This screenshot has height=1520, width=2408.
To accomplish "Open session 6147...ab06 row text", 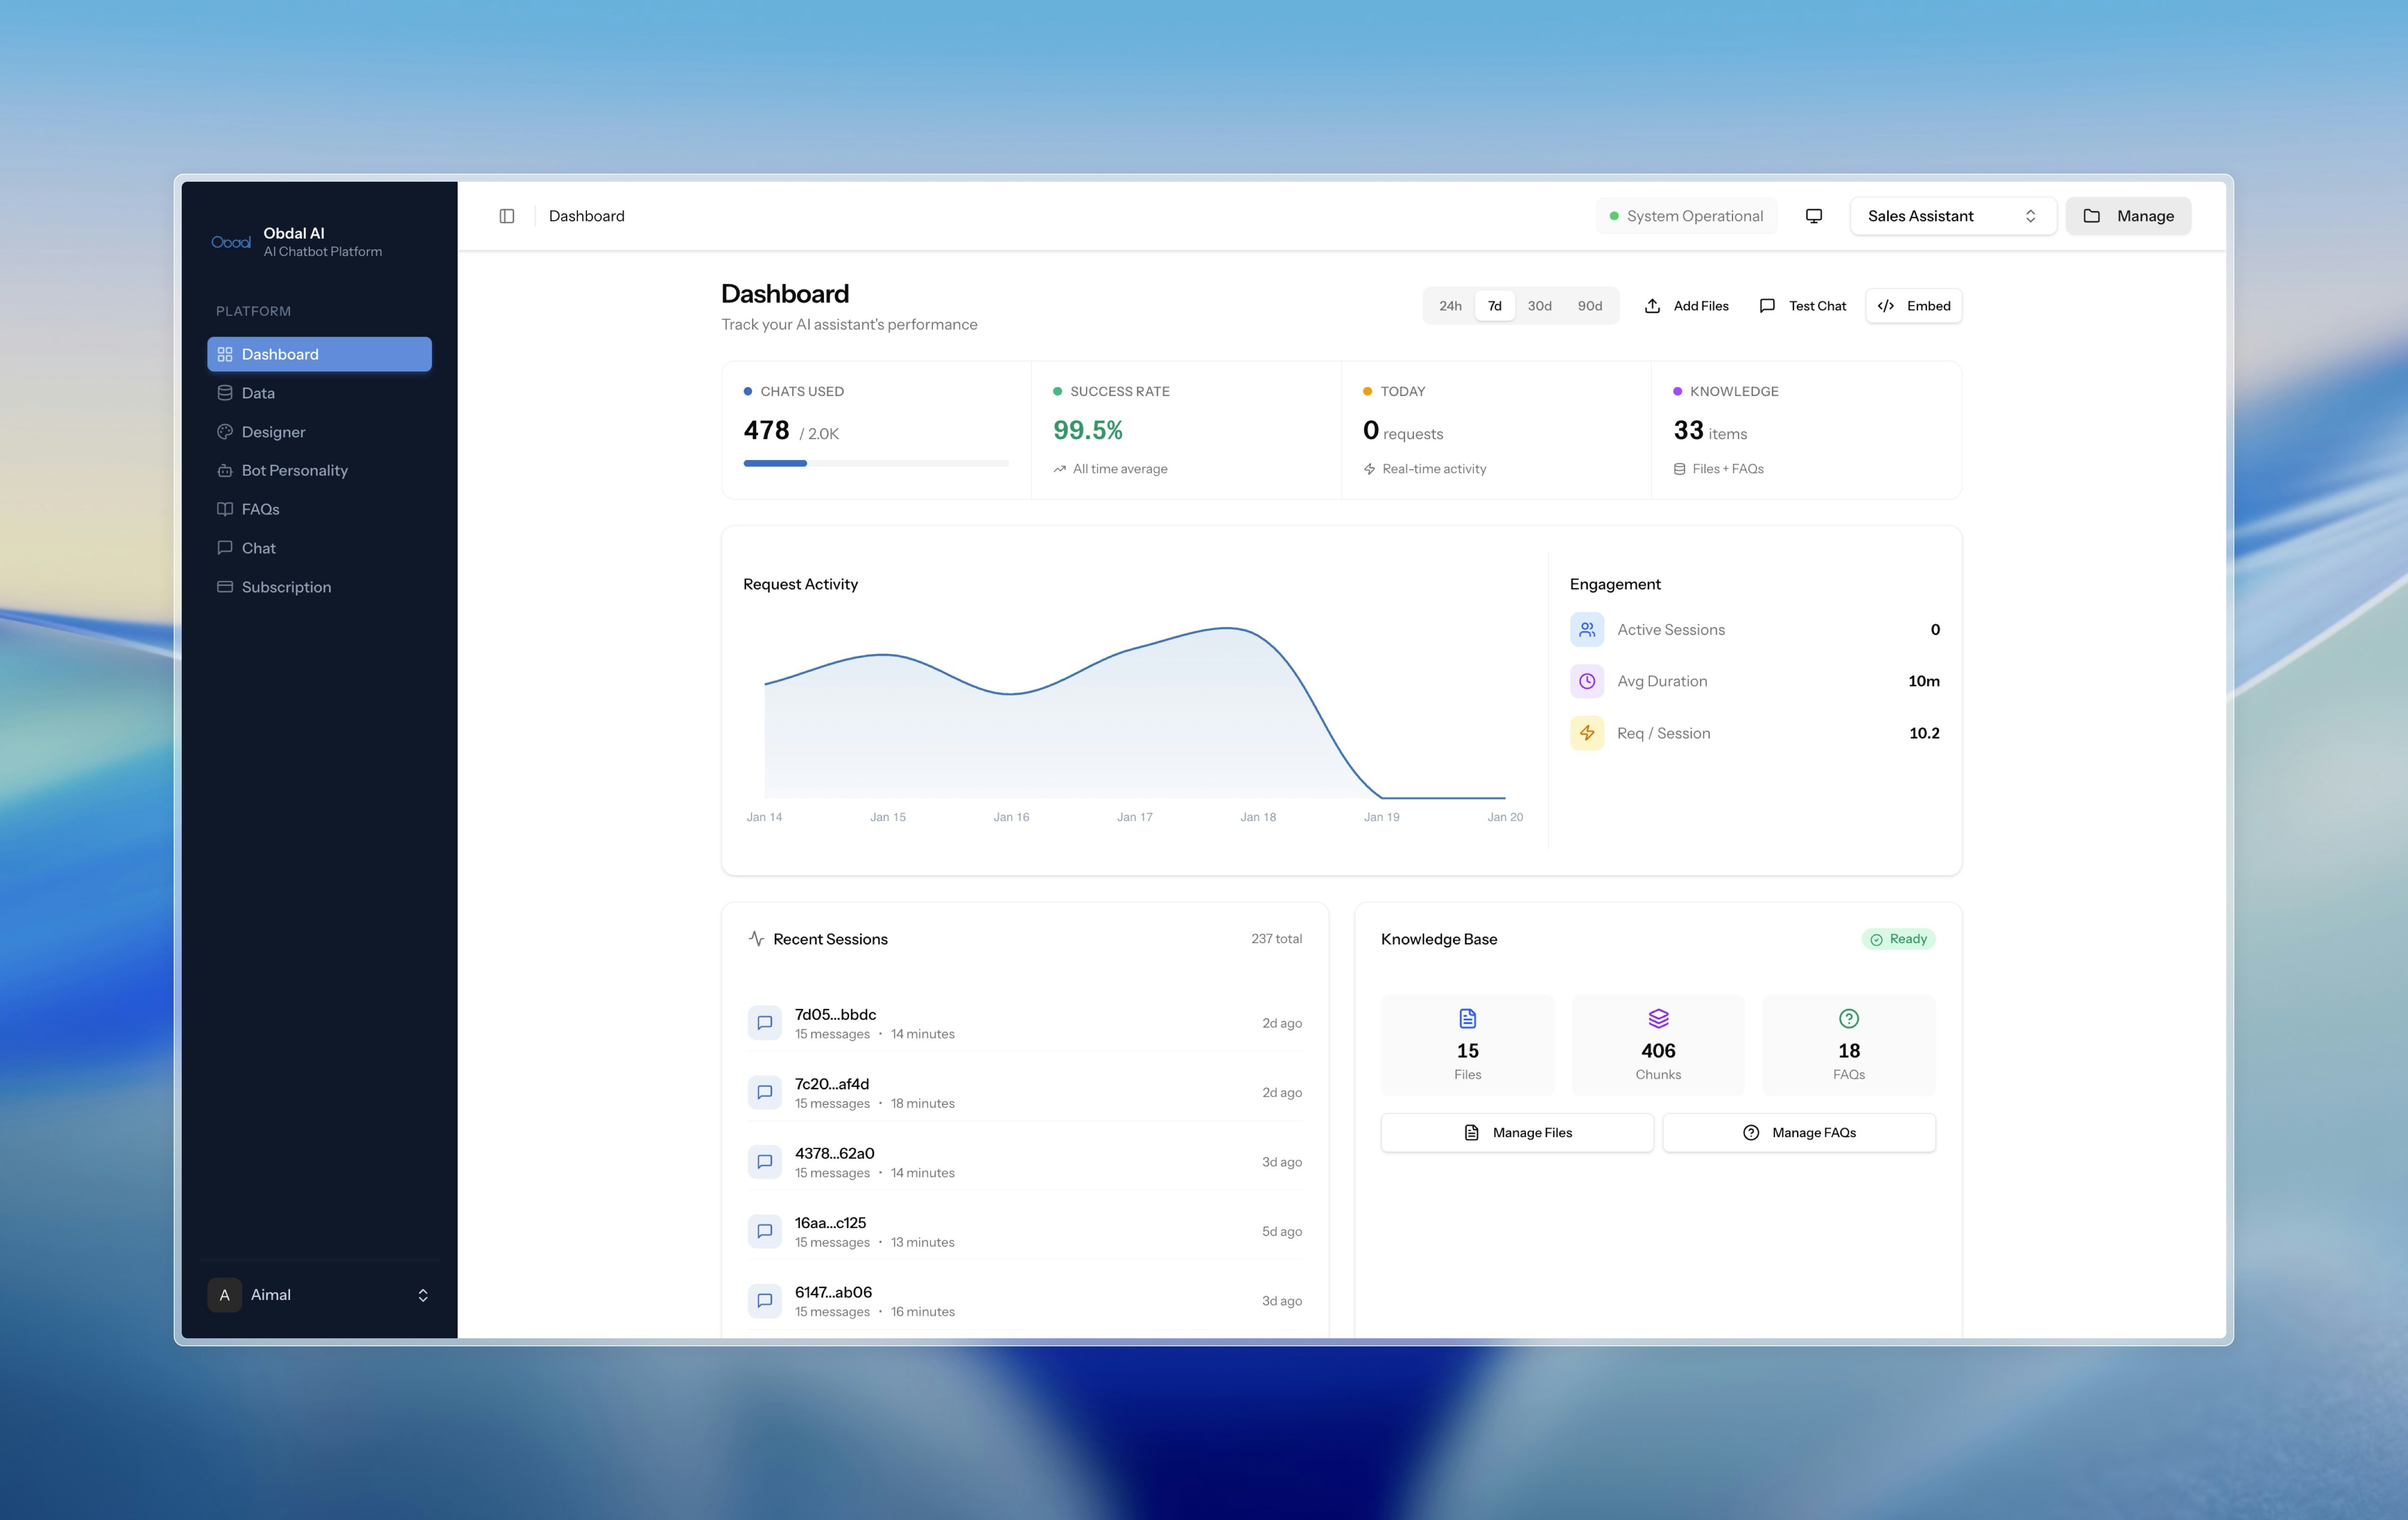I will tap(874, 1301).
